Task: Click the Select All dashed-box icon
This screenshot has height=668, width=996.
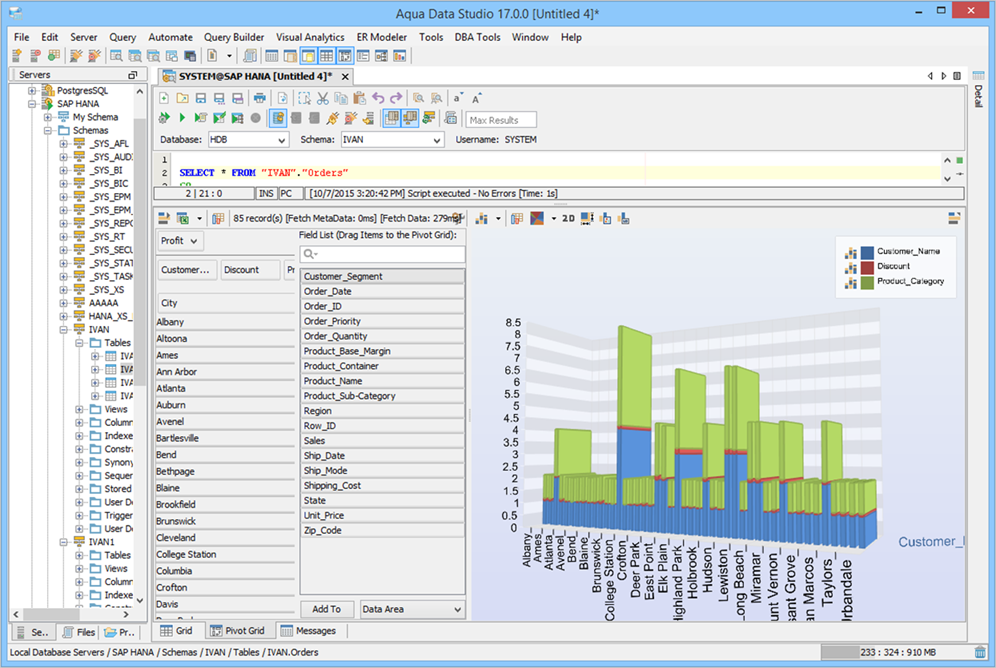Action: click(304, 98)
